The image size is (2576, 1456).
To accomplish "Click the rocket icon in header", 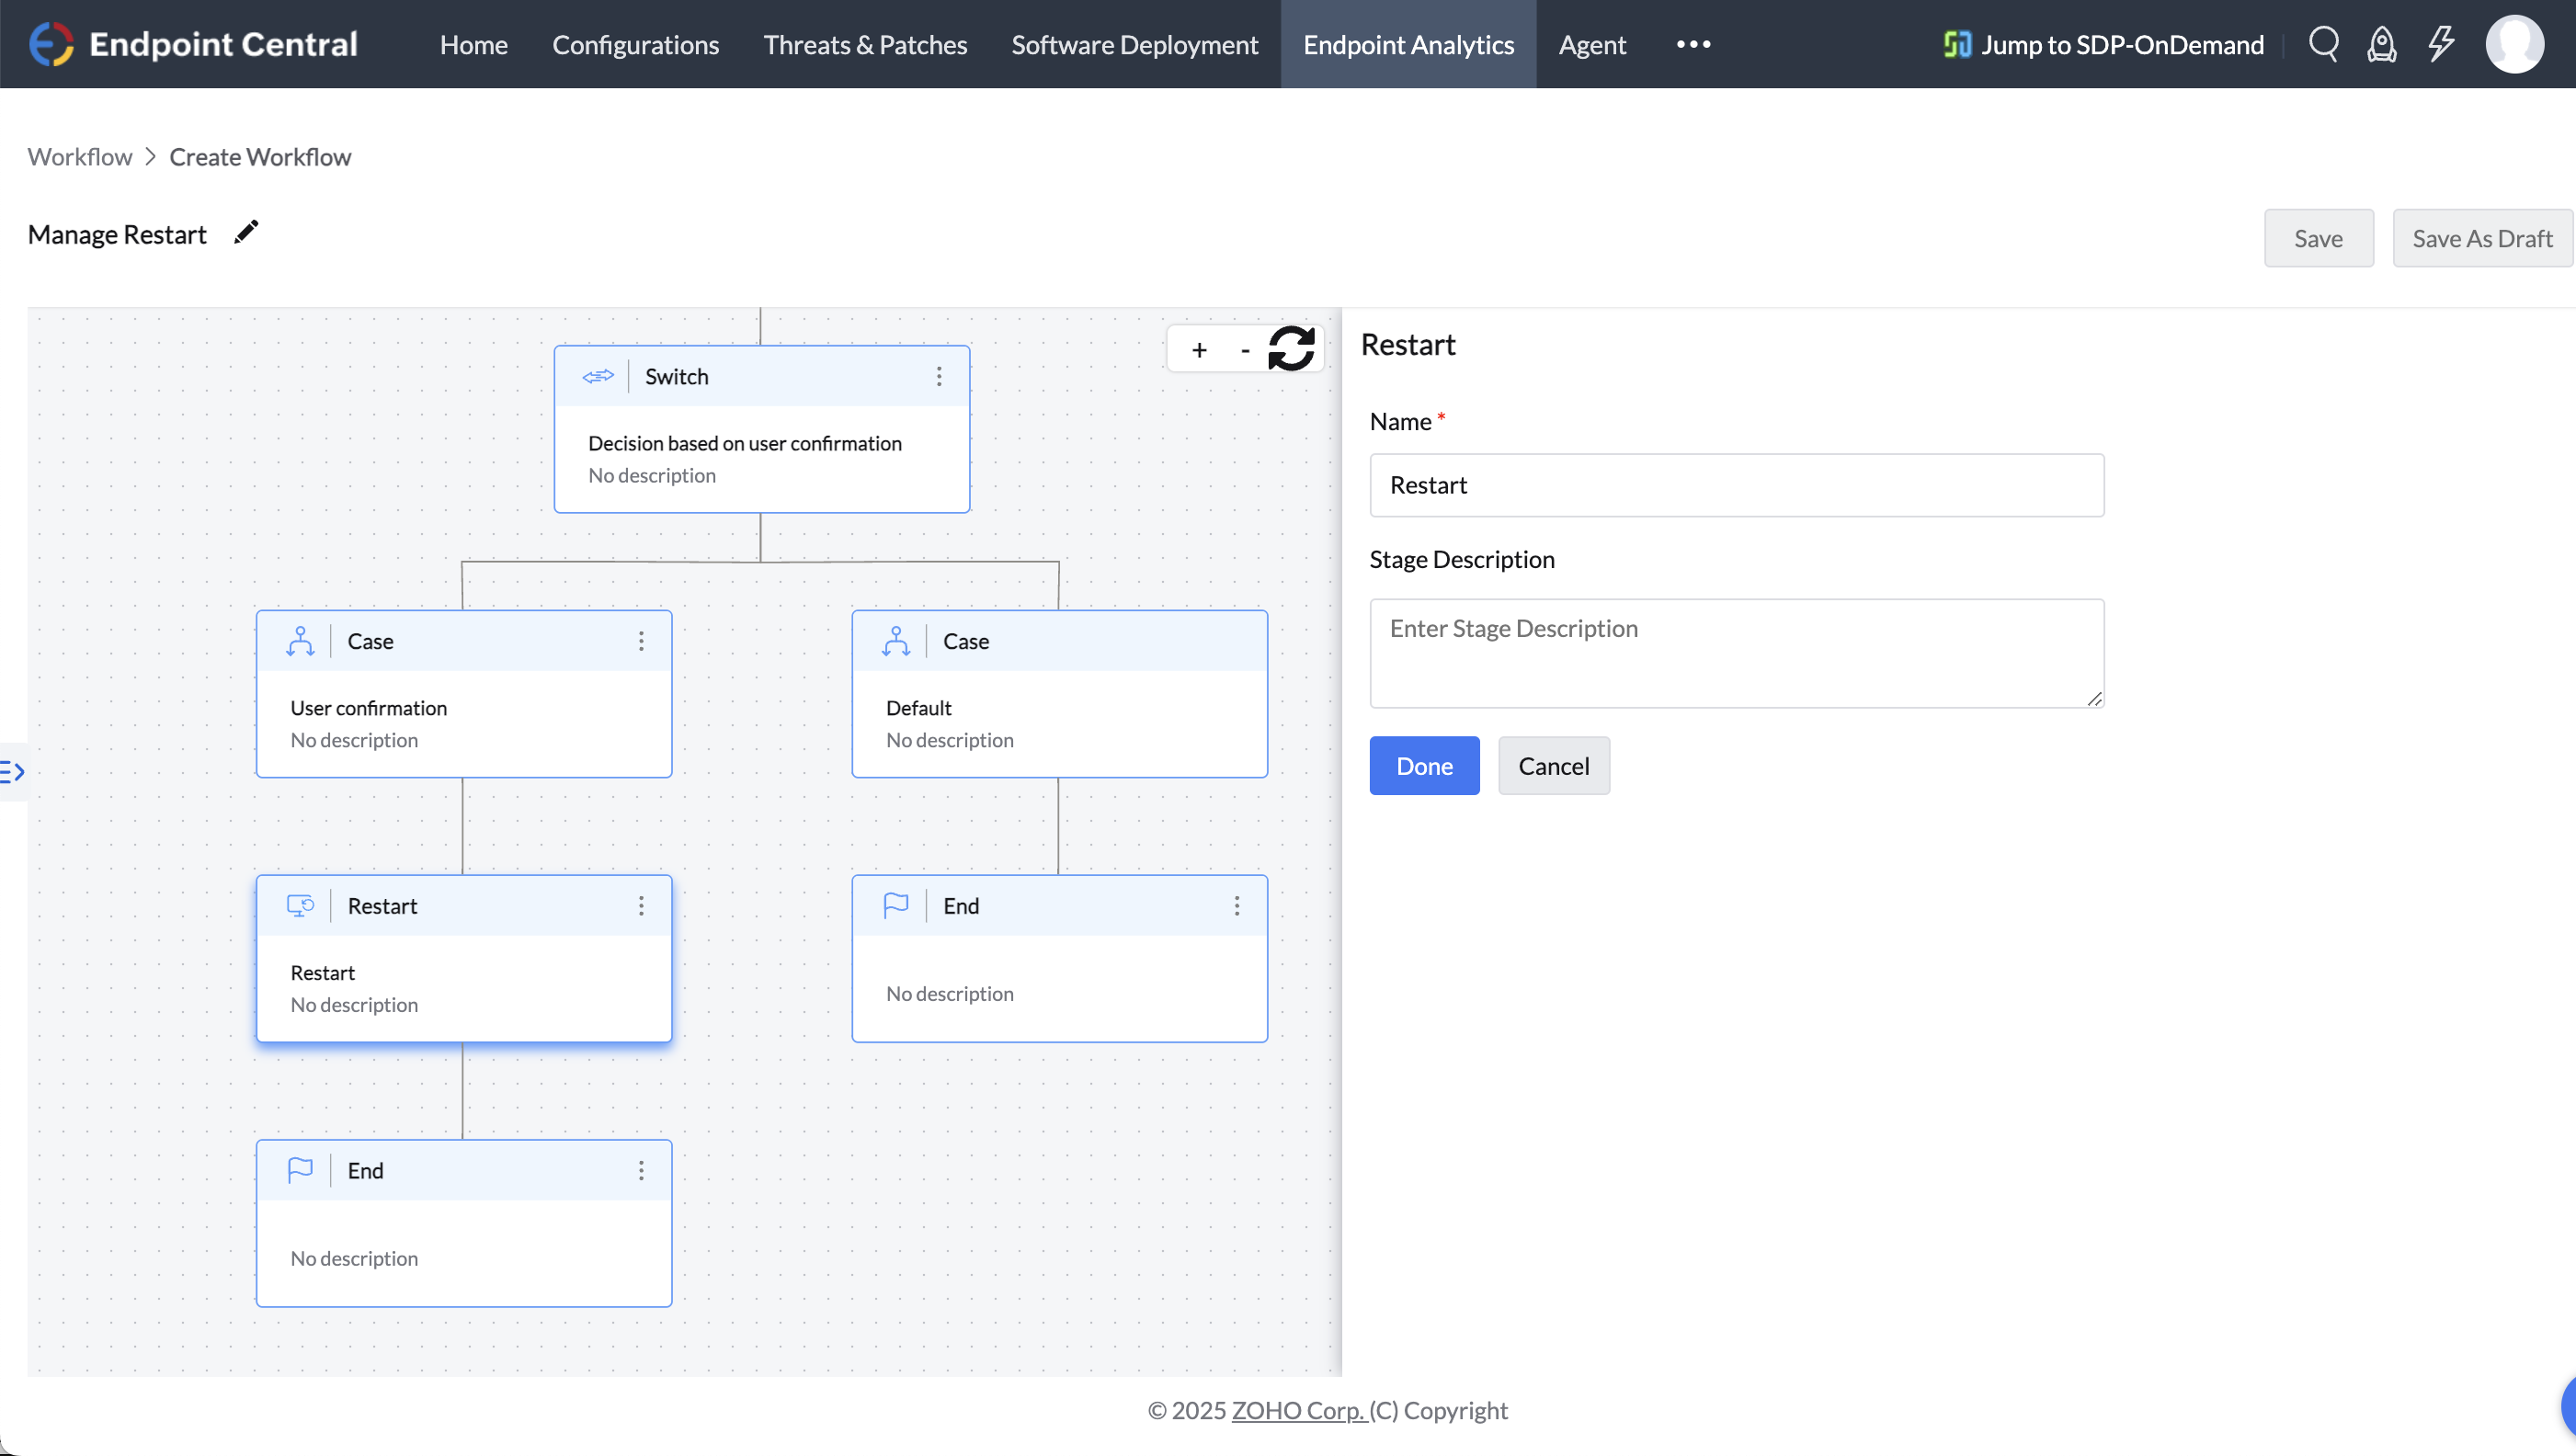I will [2381, 44].
